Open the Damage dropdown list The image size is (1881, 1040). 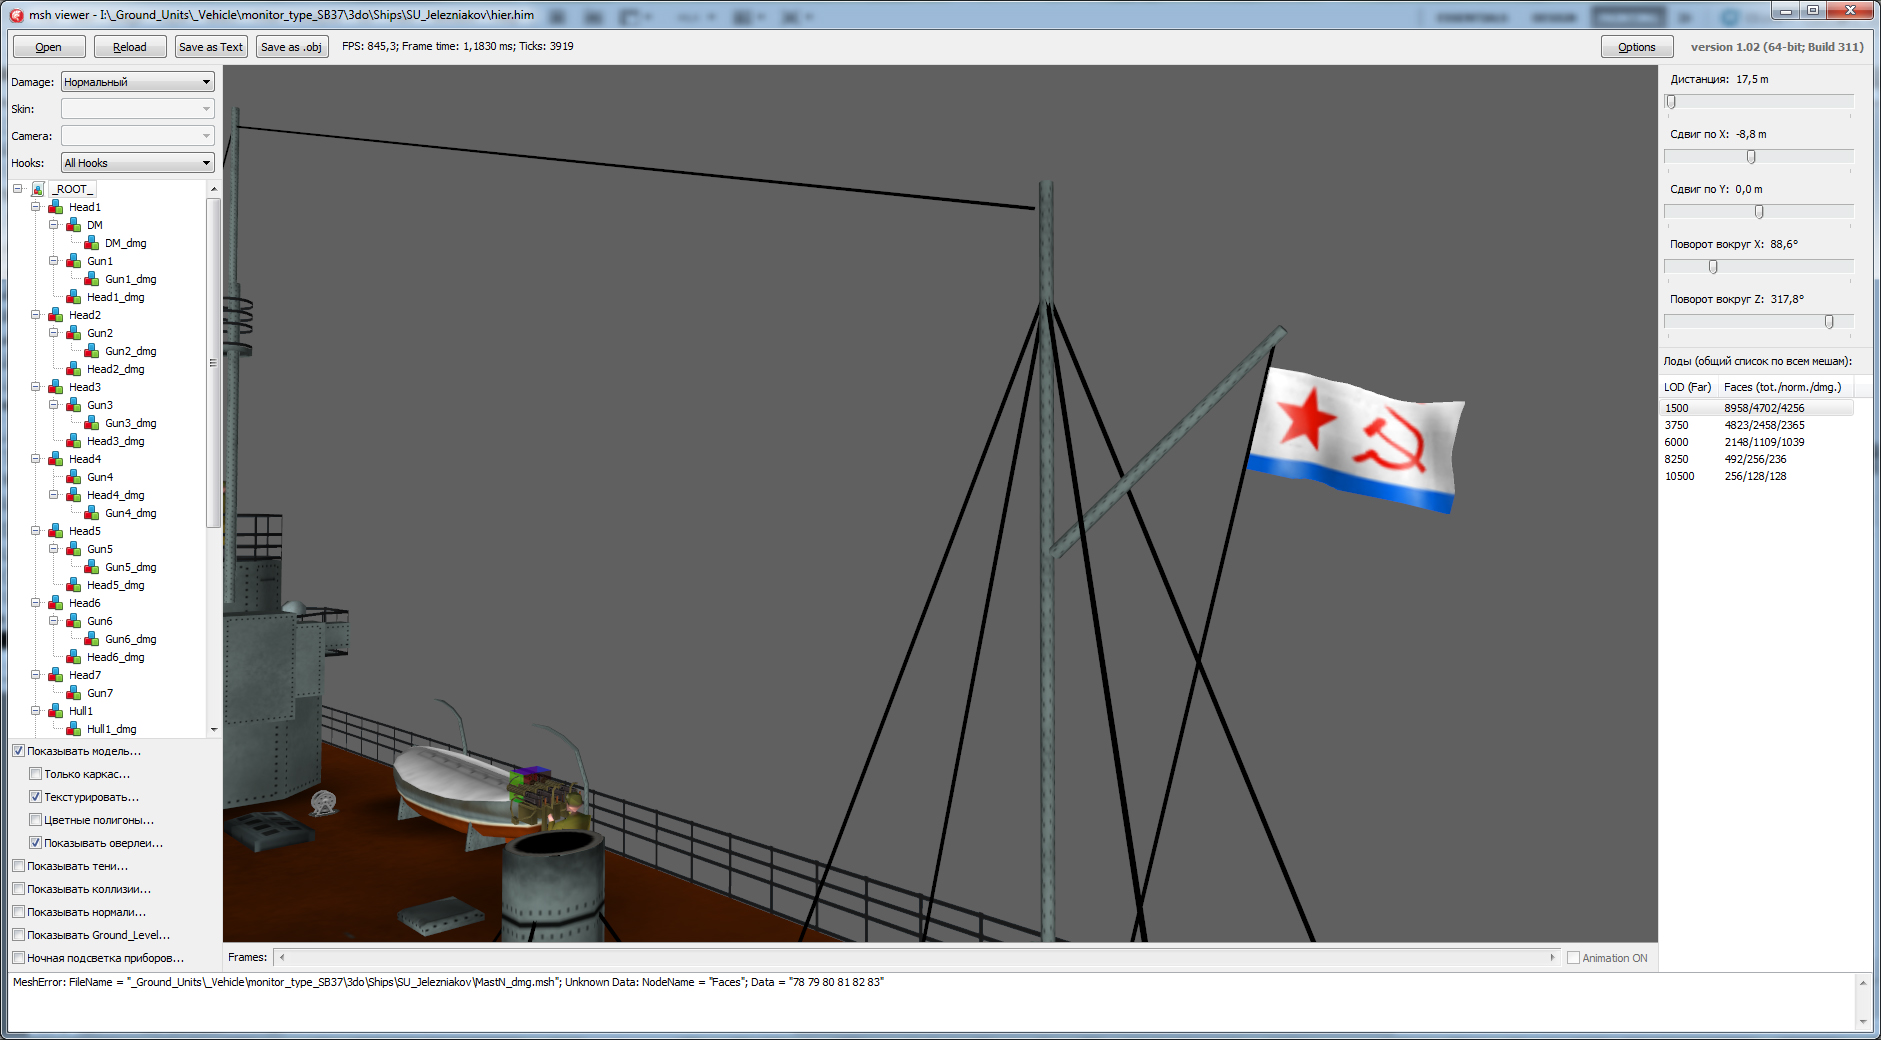click(138, 82)
